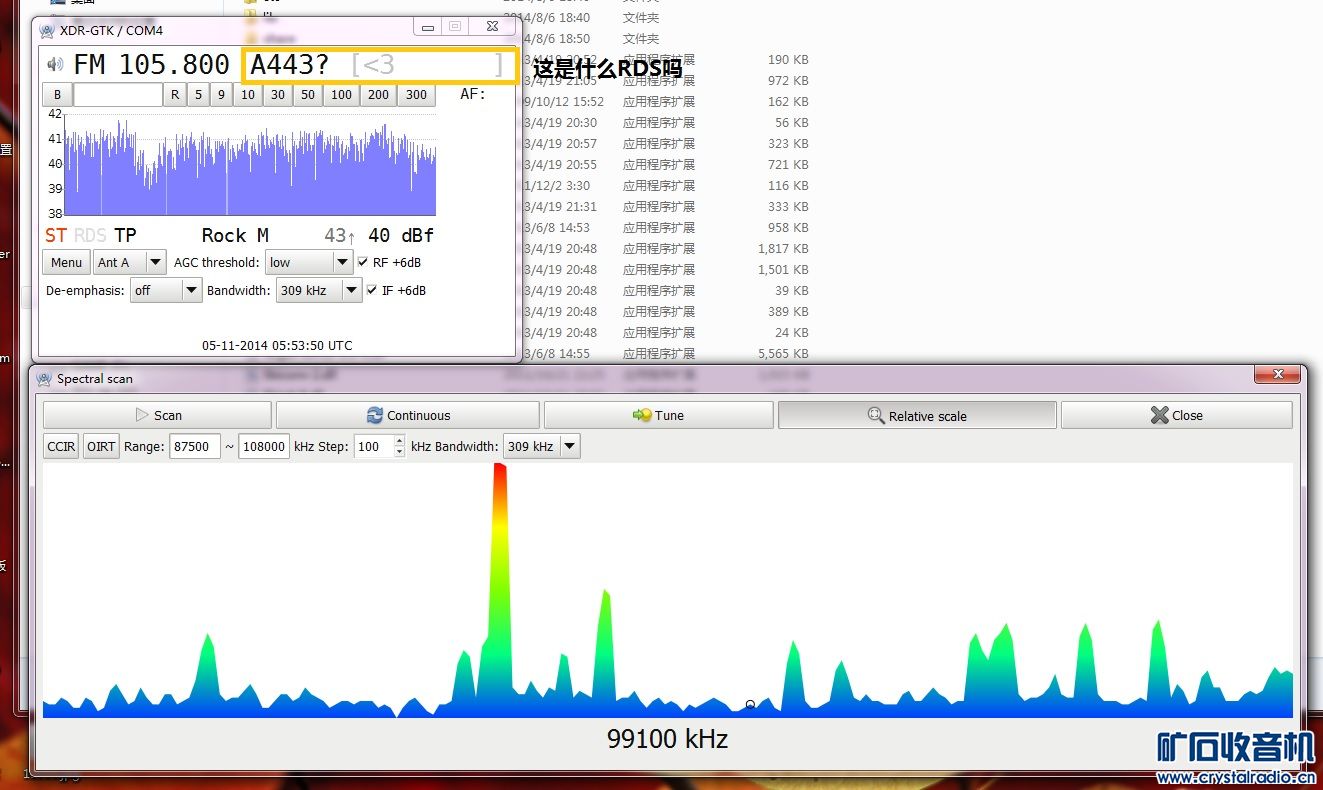
Task: Start a spectral Scan
Action: pyautogui.click(x=157, y=415)
